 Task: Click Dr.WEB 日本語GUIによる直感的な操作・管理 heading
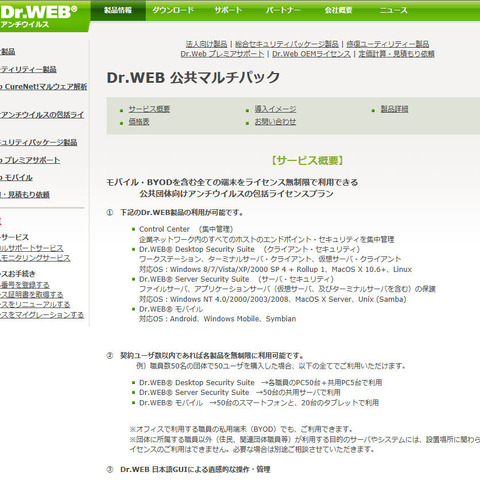pyautogui.click(x=195, y=470)
